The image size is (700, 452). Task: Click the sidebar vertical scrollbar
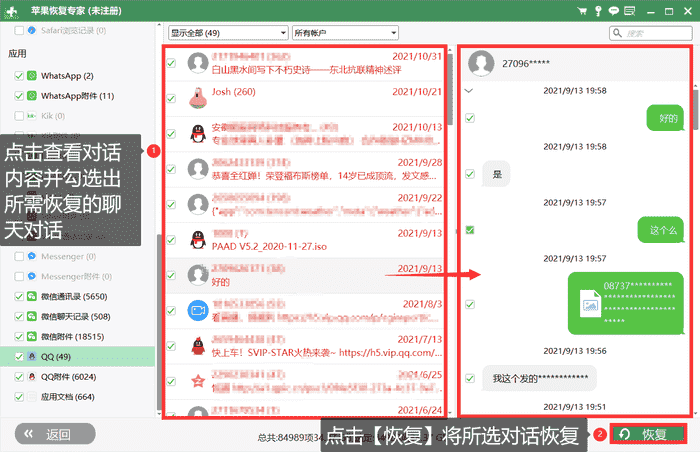(159, 322)
